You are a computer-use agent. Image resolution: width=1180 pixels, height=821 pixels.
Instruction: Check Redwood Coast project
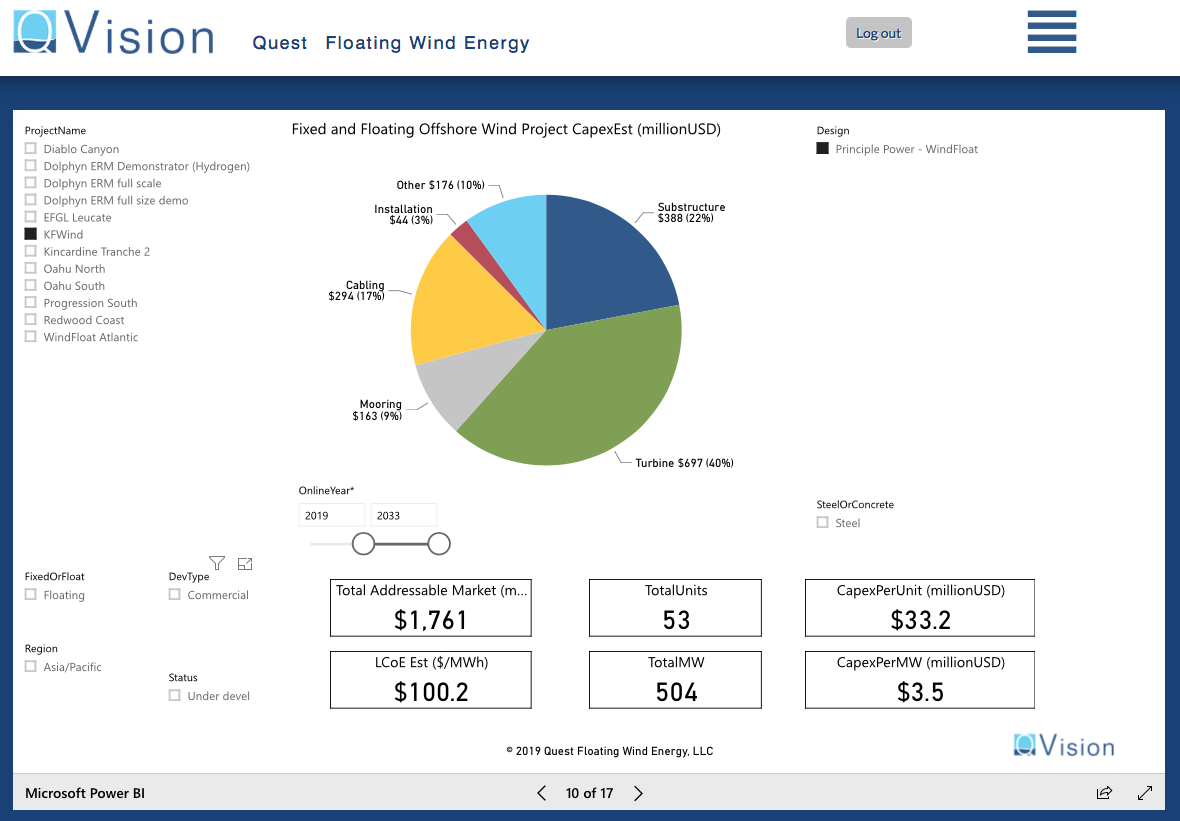(31, 320)
